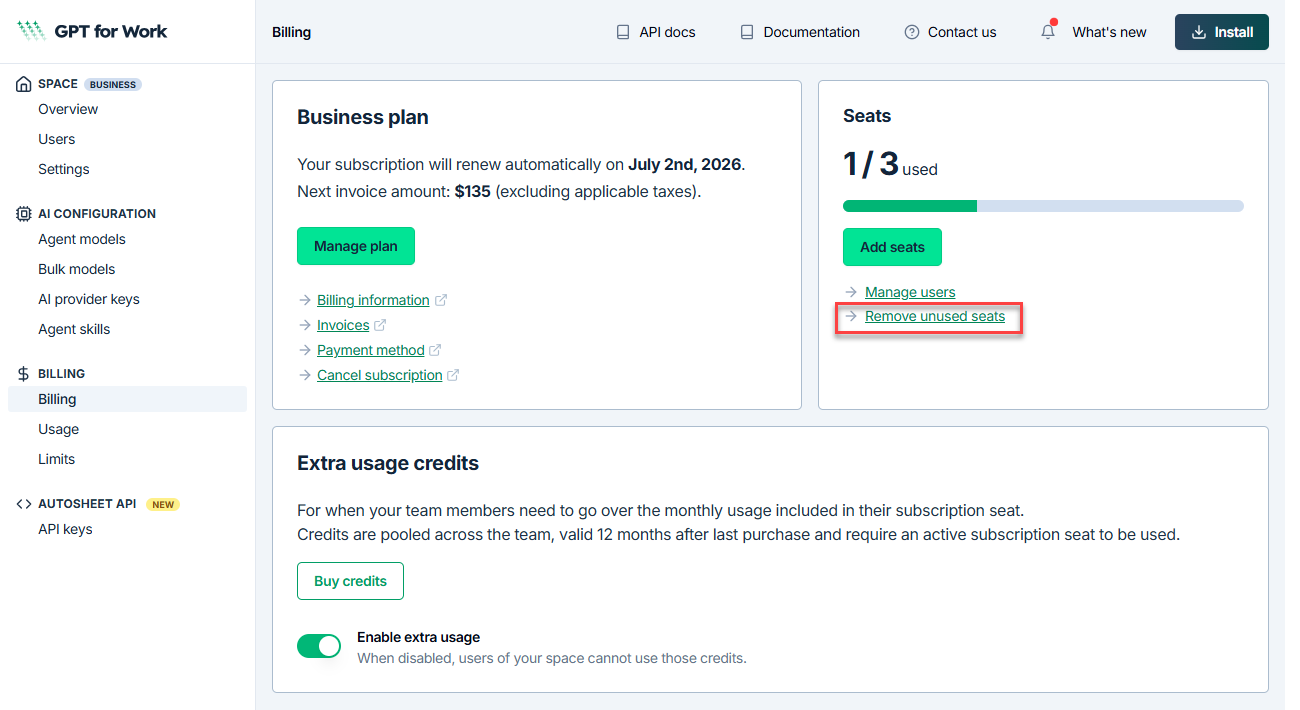The width and height of the screenshot is (1300, 710).
Task: Click the Buy credits button
Action: (x=350, y=581)
